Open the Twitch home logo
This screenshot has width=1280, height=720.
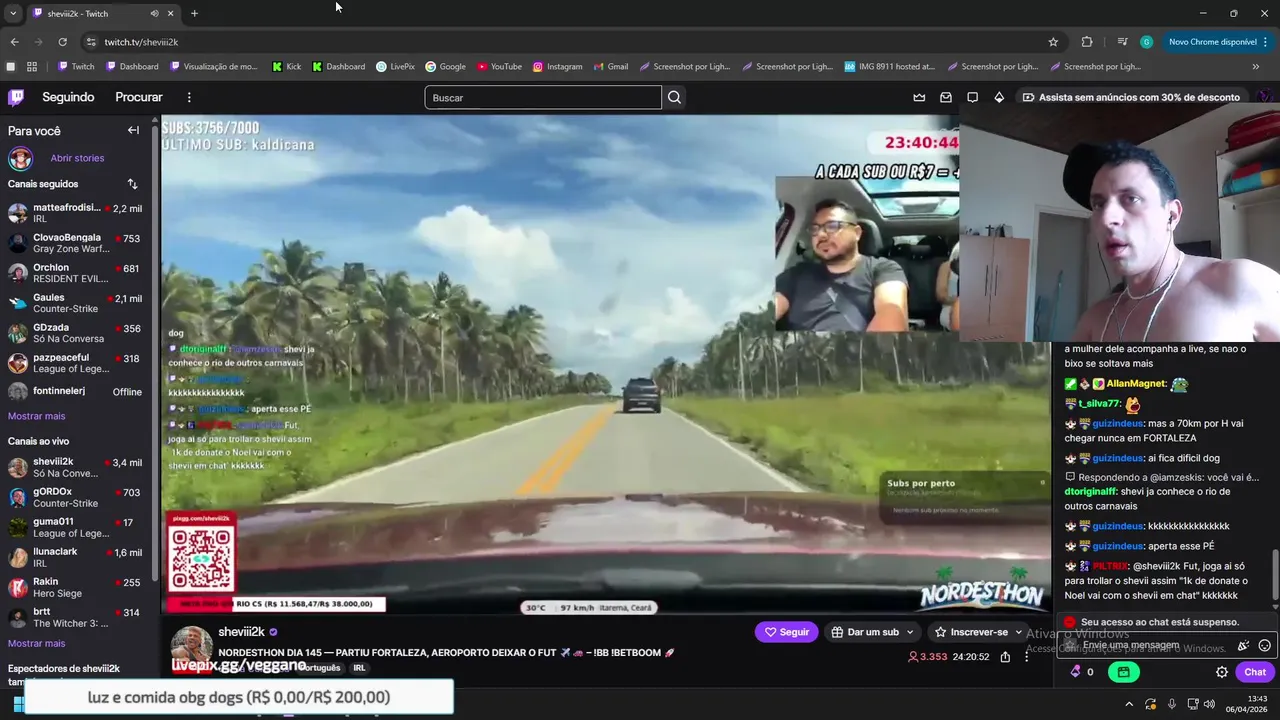[16, 97]
